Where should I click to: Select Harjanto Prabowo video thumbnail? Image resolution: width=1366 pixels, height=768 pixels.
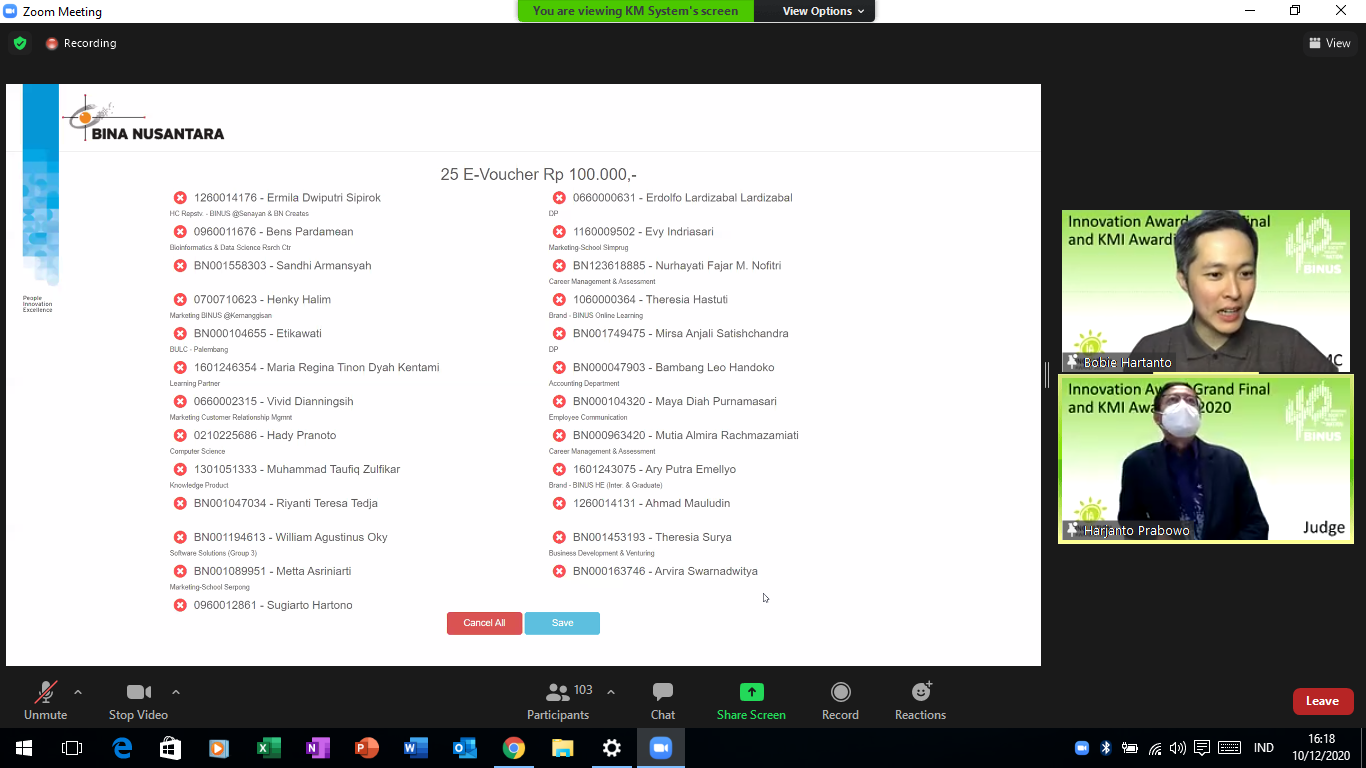coord(1205,459)
